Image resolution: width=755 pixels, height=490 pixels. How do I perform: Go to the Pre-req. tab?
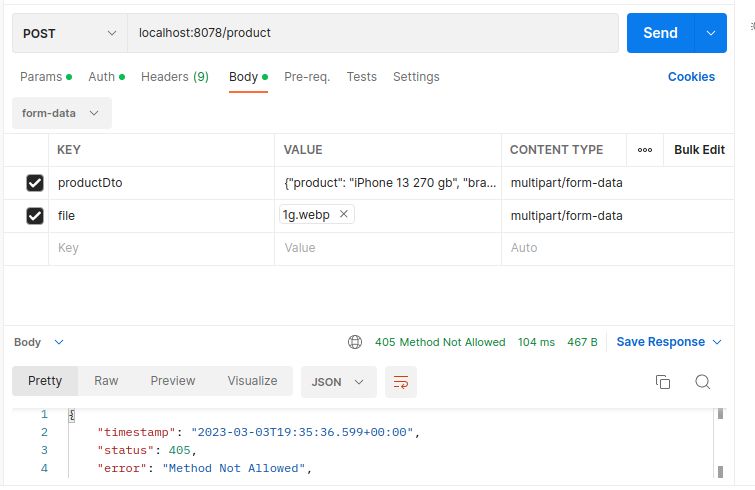[x=307, y=77]
